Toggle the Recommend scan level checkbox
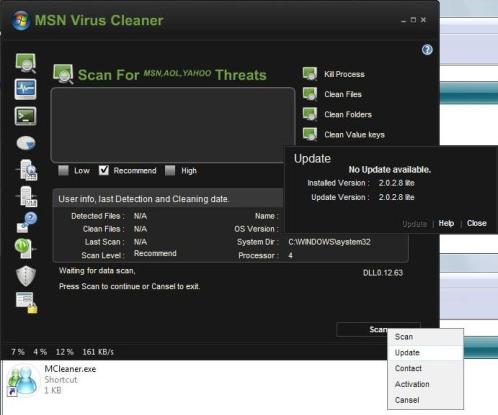Image resolution: width=498 pixels, height=415 pixels. (x=104, y=170)
